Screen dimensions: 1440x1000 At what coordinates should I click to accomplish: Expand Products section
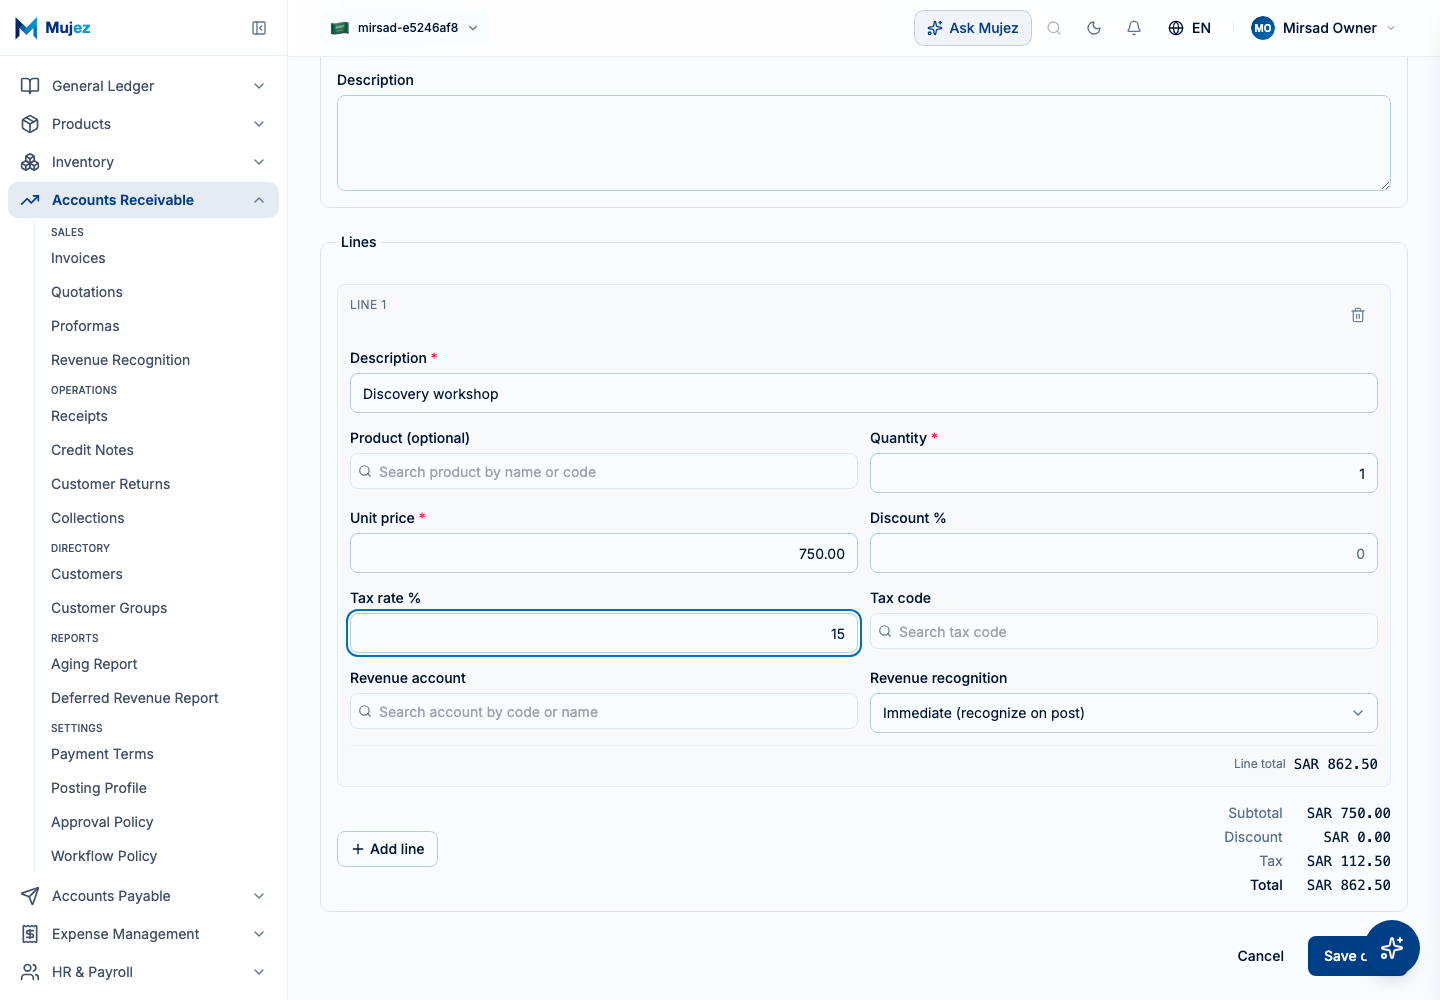(x=143, y=124)
